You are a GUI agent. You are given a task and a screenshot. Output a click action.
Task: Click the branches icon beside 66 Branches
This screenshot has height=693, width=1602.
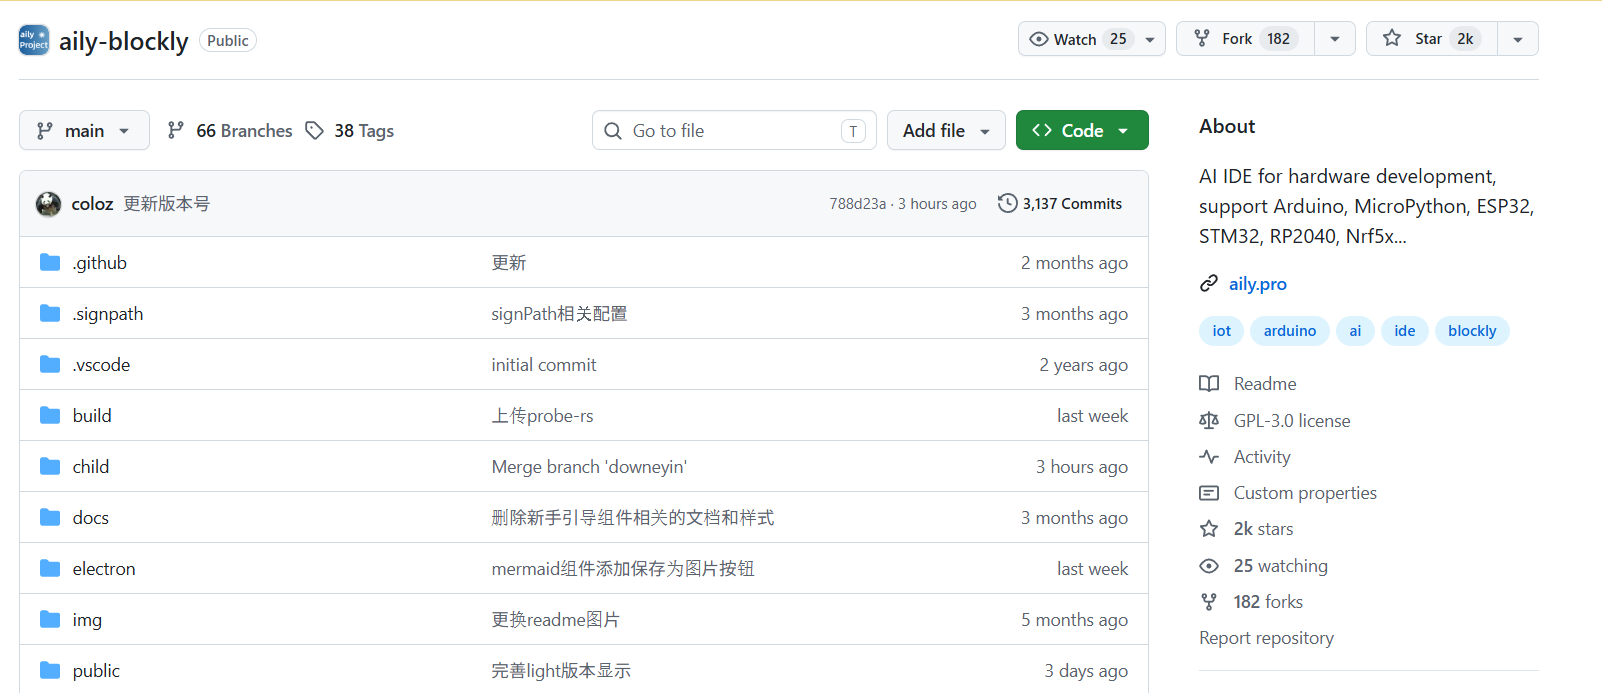pyautogui.click(x=176, y=130)
